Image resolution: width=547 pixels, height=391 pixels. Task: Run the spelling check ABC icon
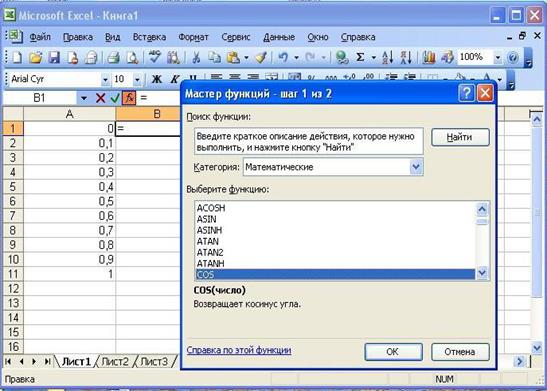155,57
